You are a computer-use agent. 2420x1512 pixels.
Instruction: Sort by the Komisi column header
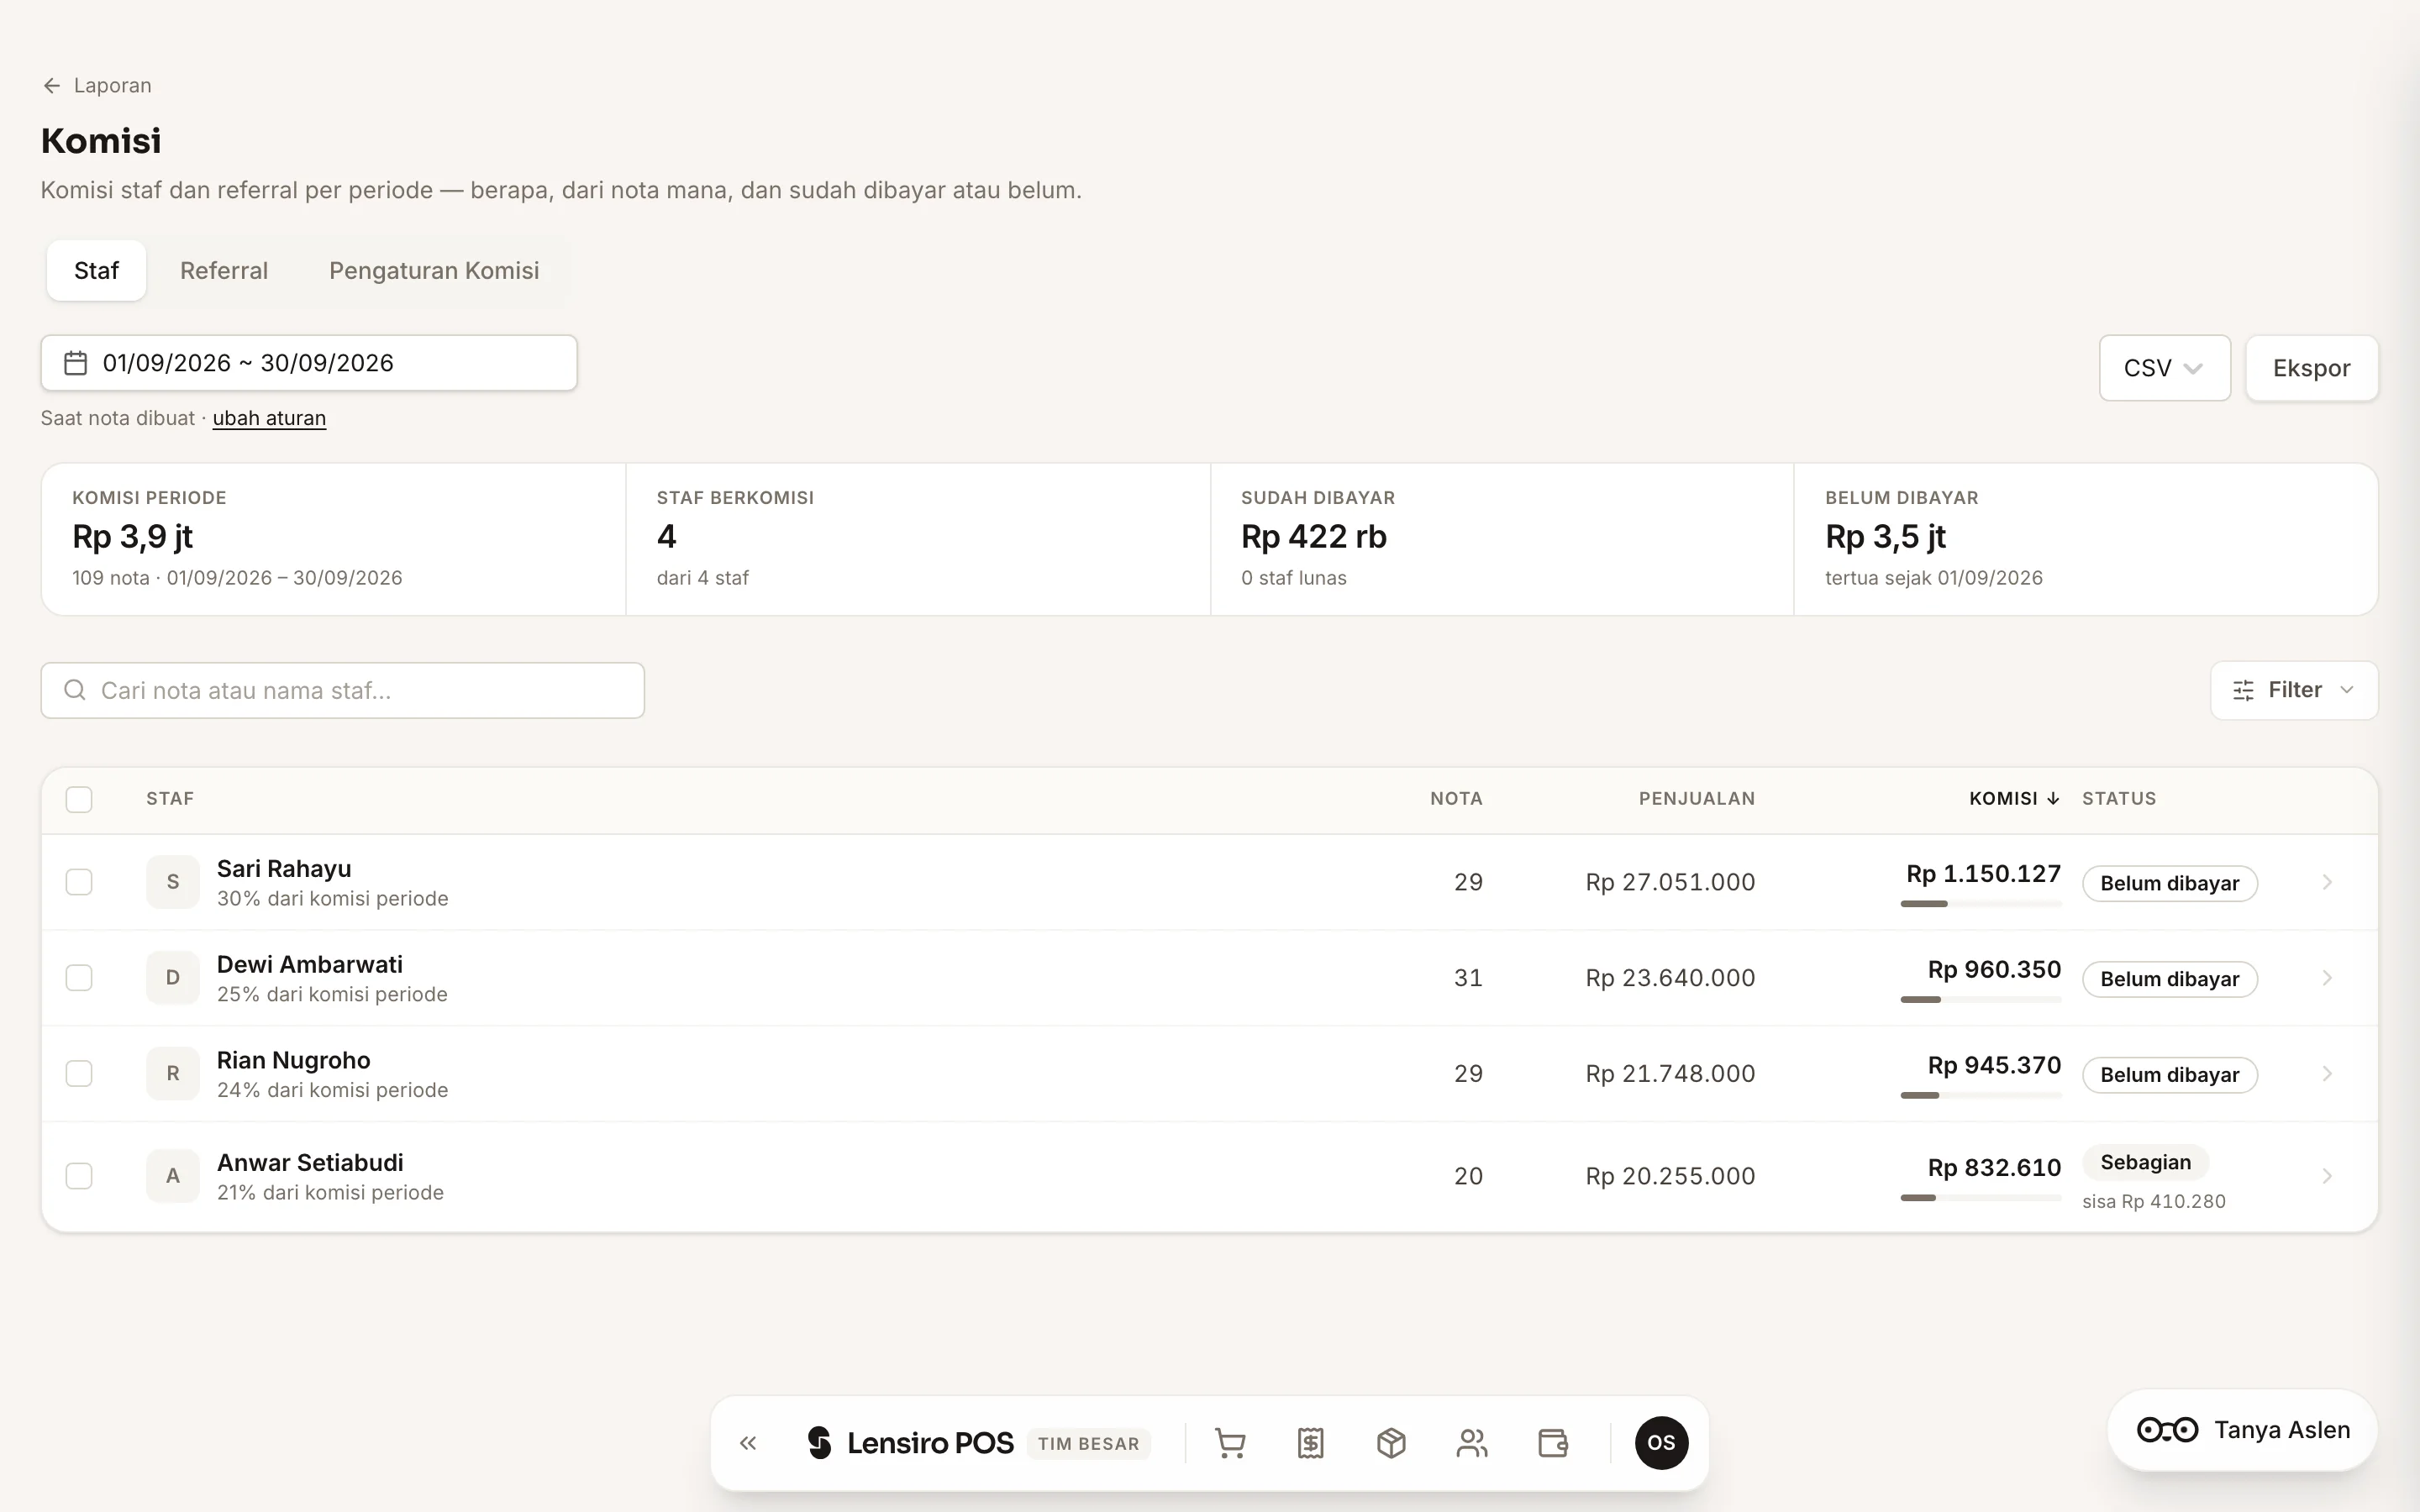(x=2014, y=798)
